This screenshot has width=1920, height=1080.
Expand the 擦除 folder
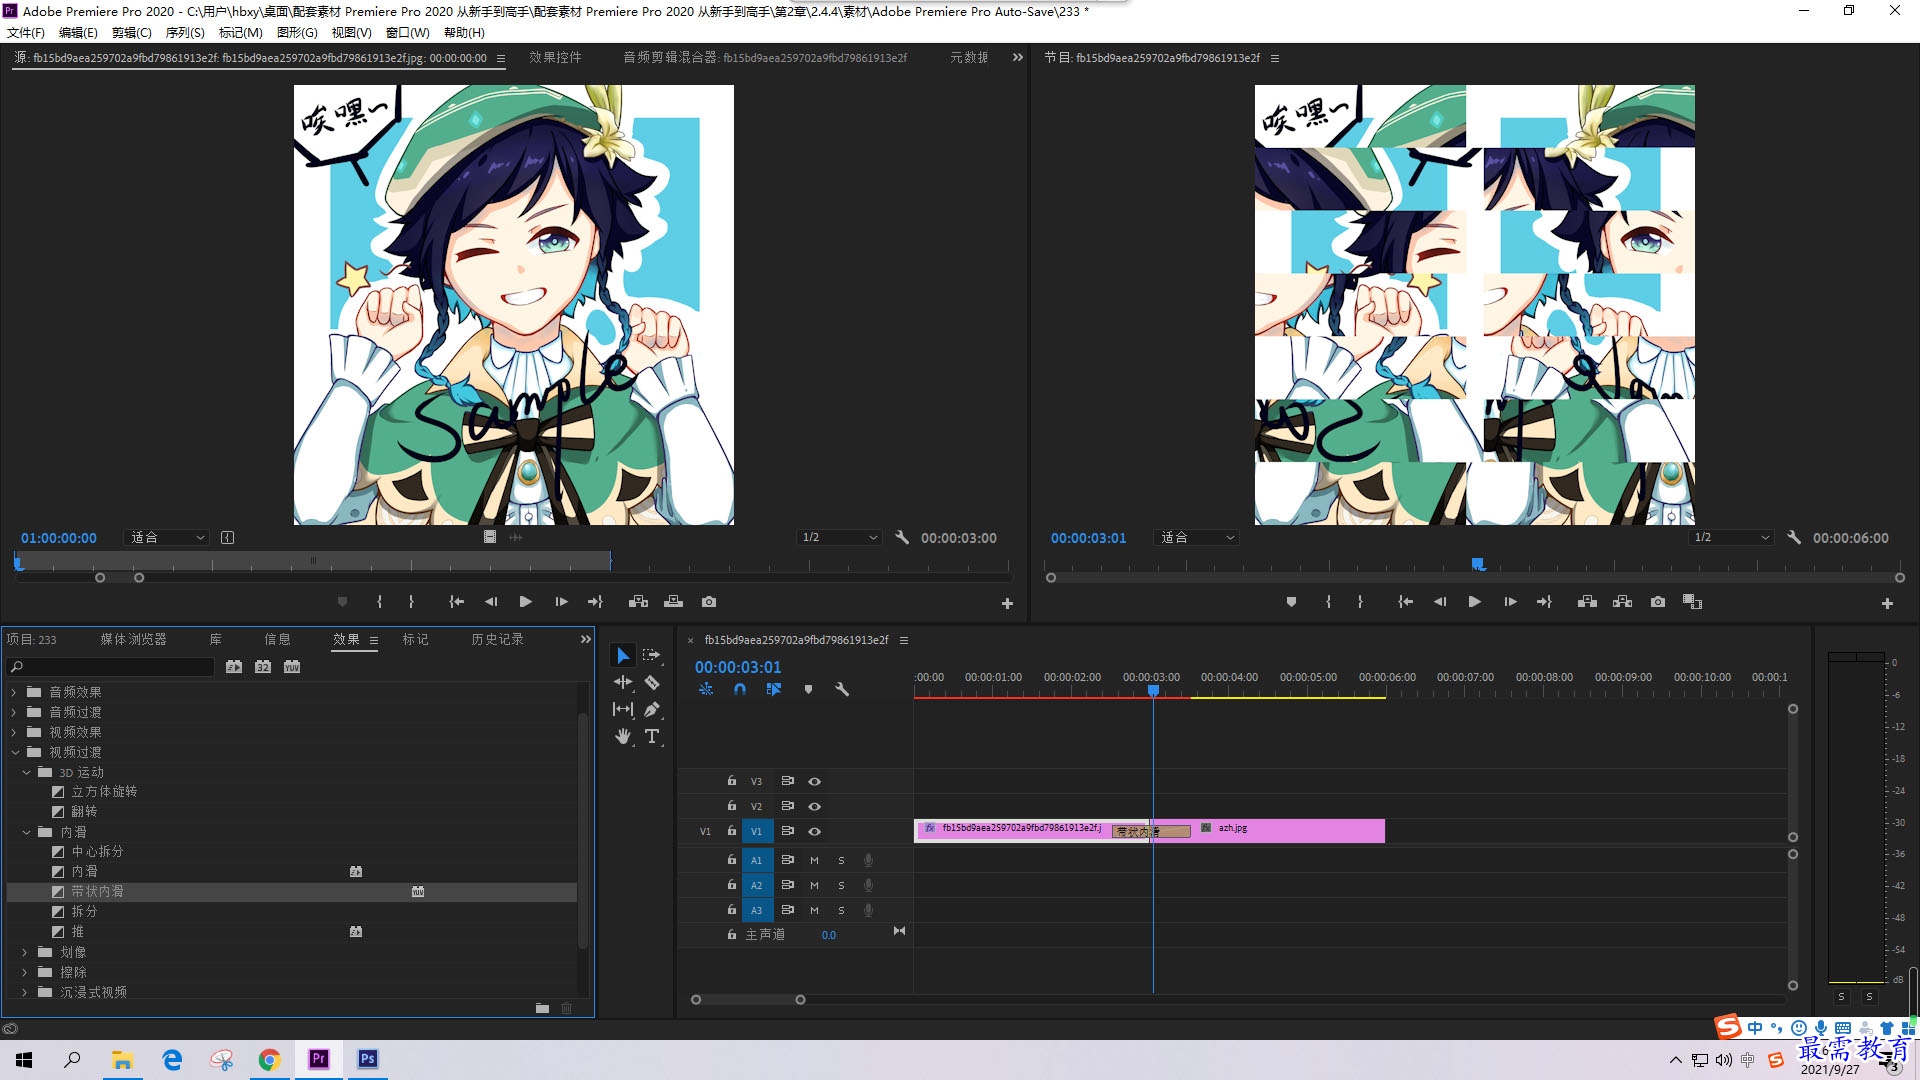(x=25, y=972)
